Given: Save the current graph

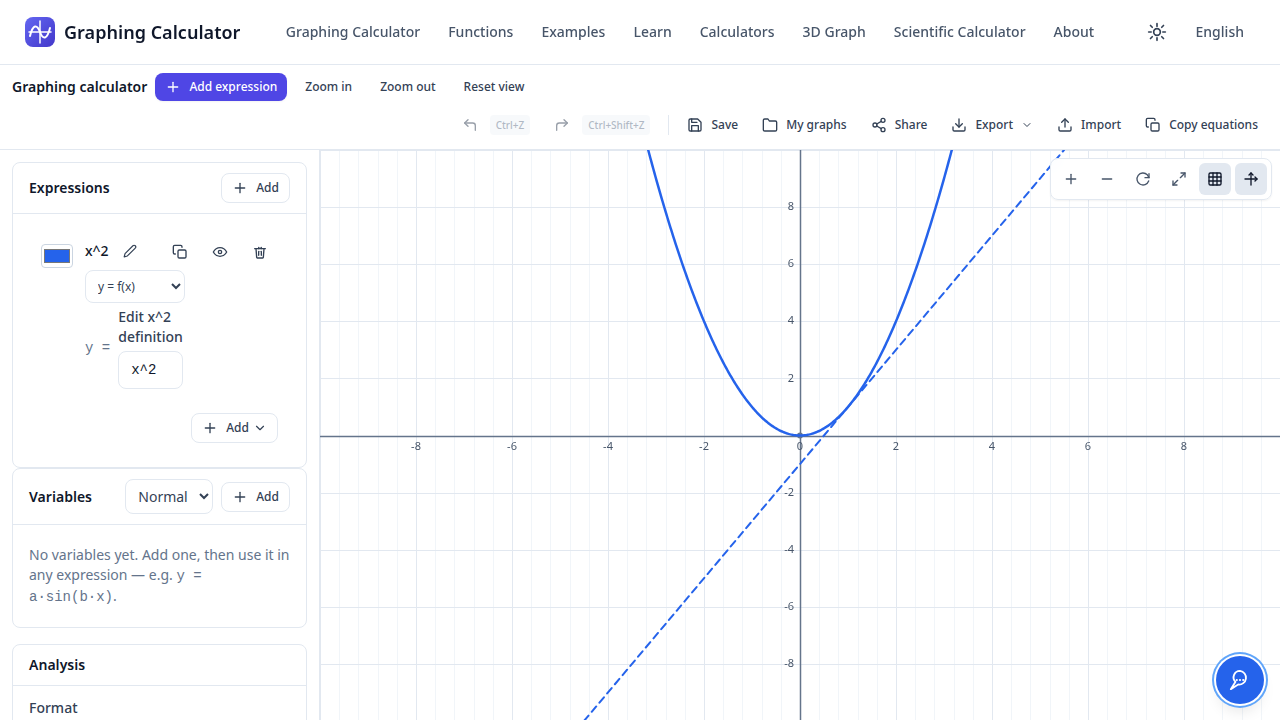Looking at the screenshot, I should 713,125.
